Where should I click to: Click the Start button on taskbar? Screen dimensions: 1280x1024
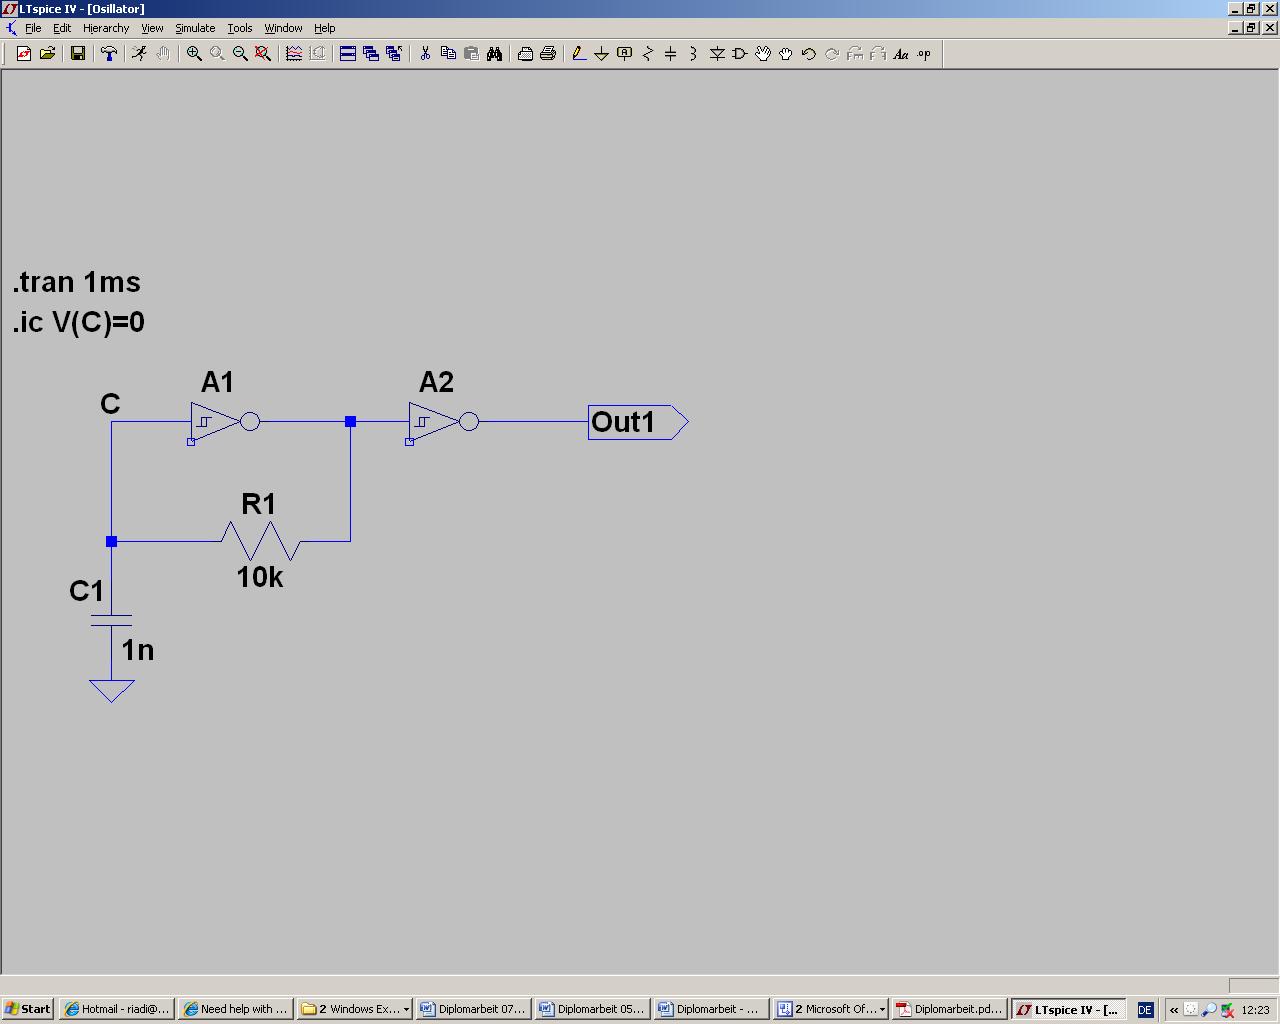[28, 1009]
